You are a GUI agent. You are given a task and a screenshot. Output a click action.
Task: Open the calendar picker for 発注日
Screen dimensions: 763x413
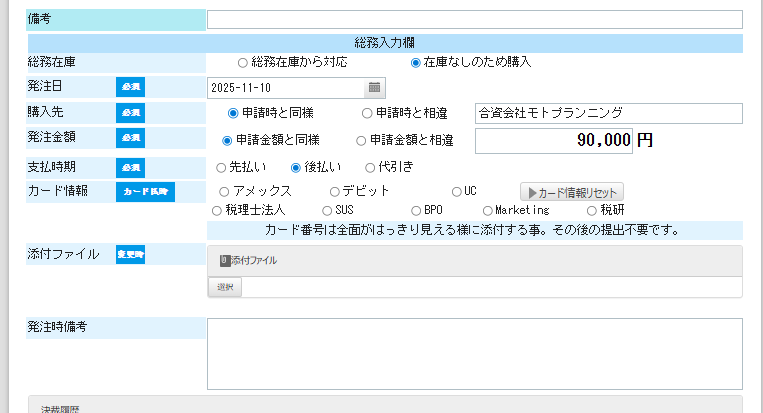[x=374, y=88]
